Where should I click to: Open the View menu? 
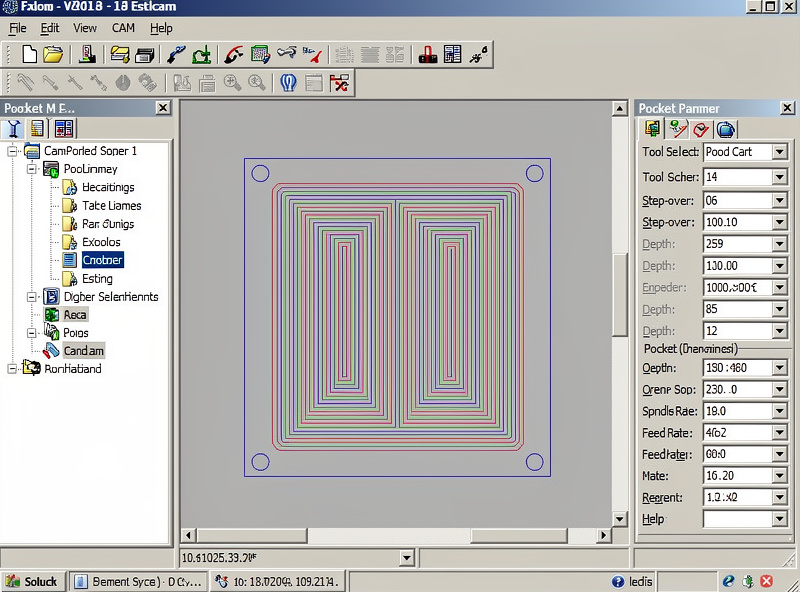click(x=85, y=28)
